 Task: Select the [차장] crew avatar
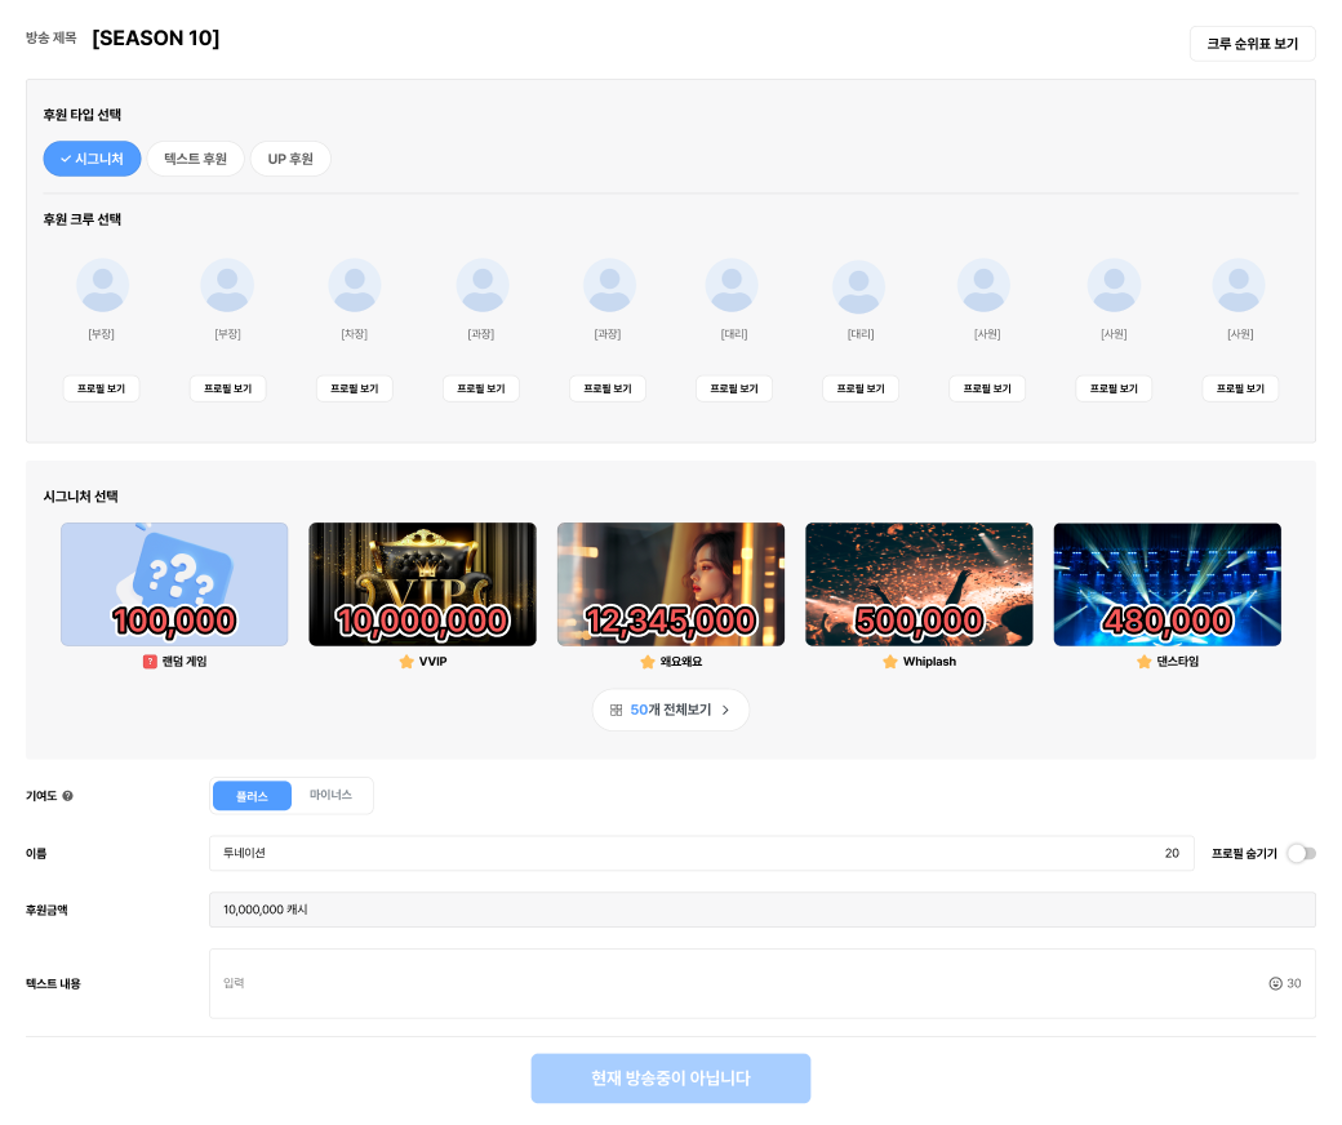click(355, 286)
